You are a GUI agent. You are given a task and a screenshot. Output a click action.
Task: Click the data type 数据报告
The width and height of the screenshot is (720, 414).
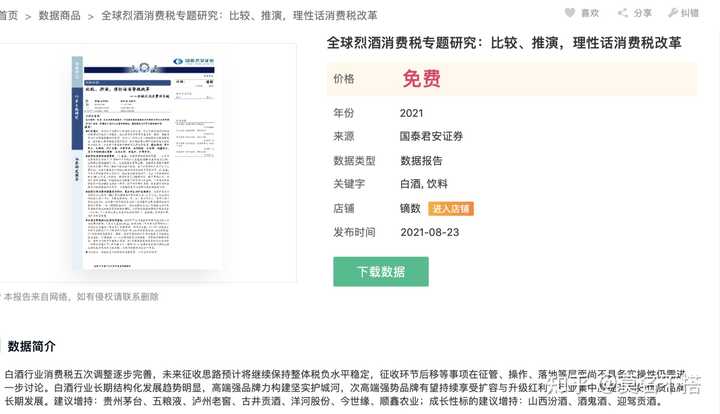(x=421, y=161)
